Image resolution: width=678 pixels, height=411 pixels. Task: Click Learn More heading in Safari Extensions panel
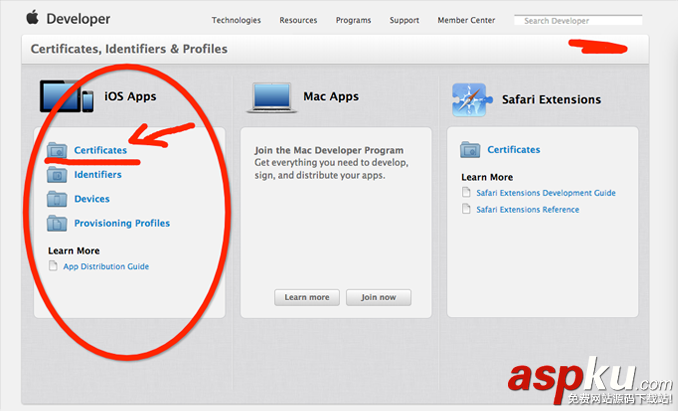click(487, 177)
